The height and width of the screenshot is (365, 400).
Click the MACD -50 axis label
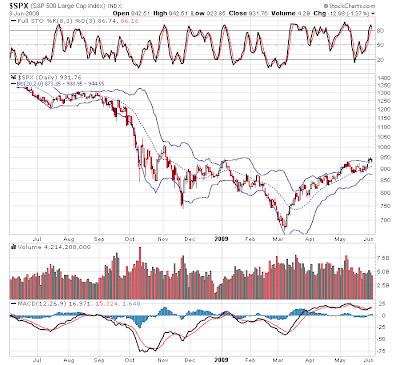tap(382, 339)
